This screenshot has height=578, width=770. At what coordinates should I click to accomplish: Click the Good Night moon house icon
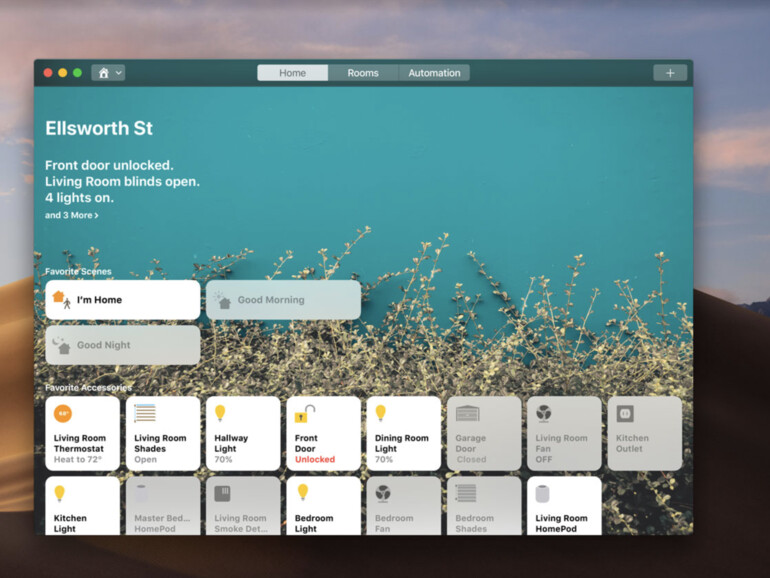coord(61,345)
